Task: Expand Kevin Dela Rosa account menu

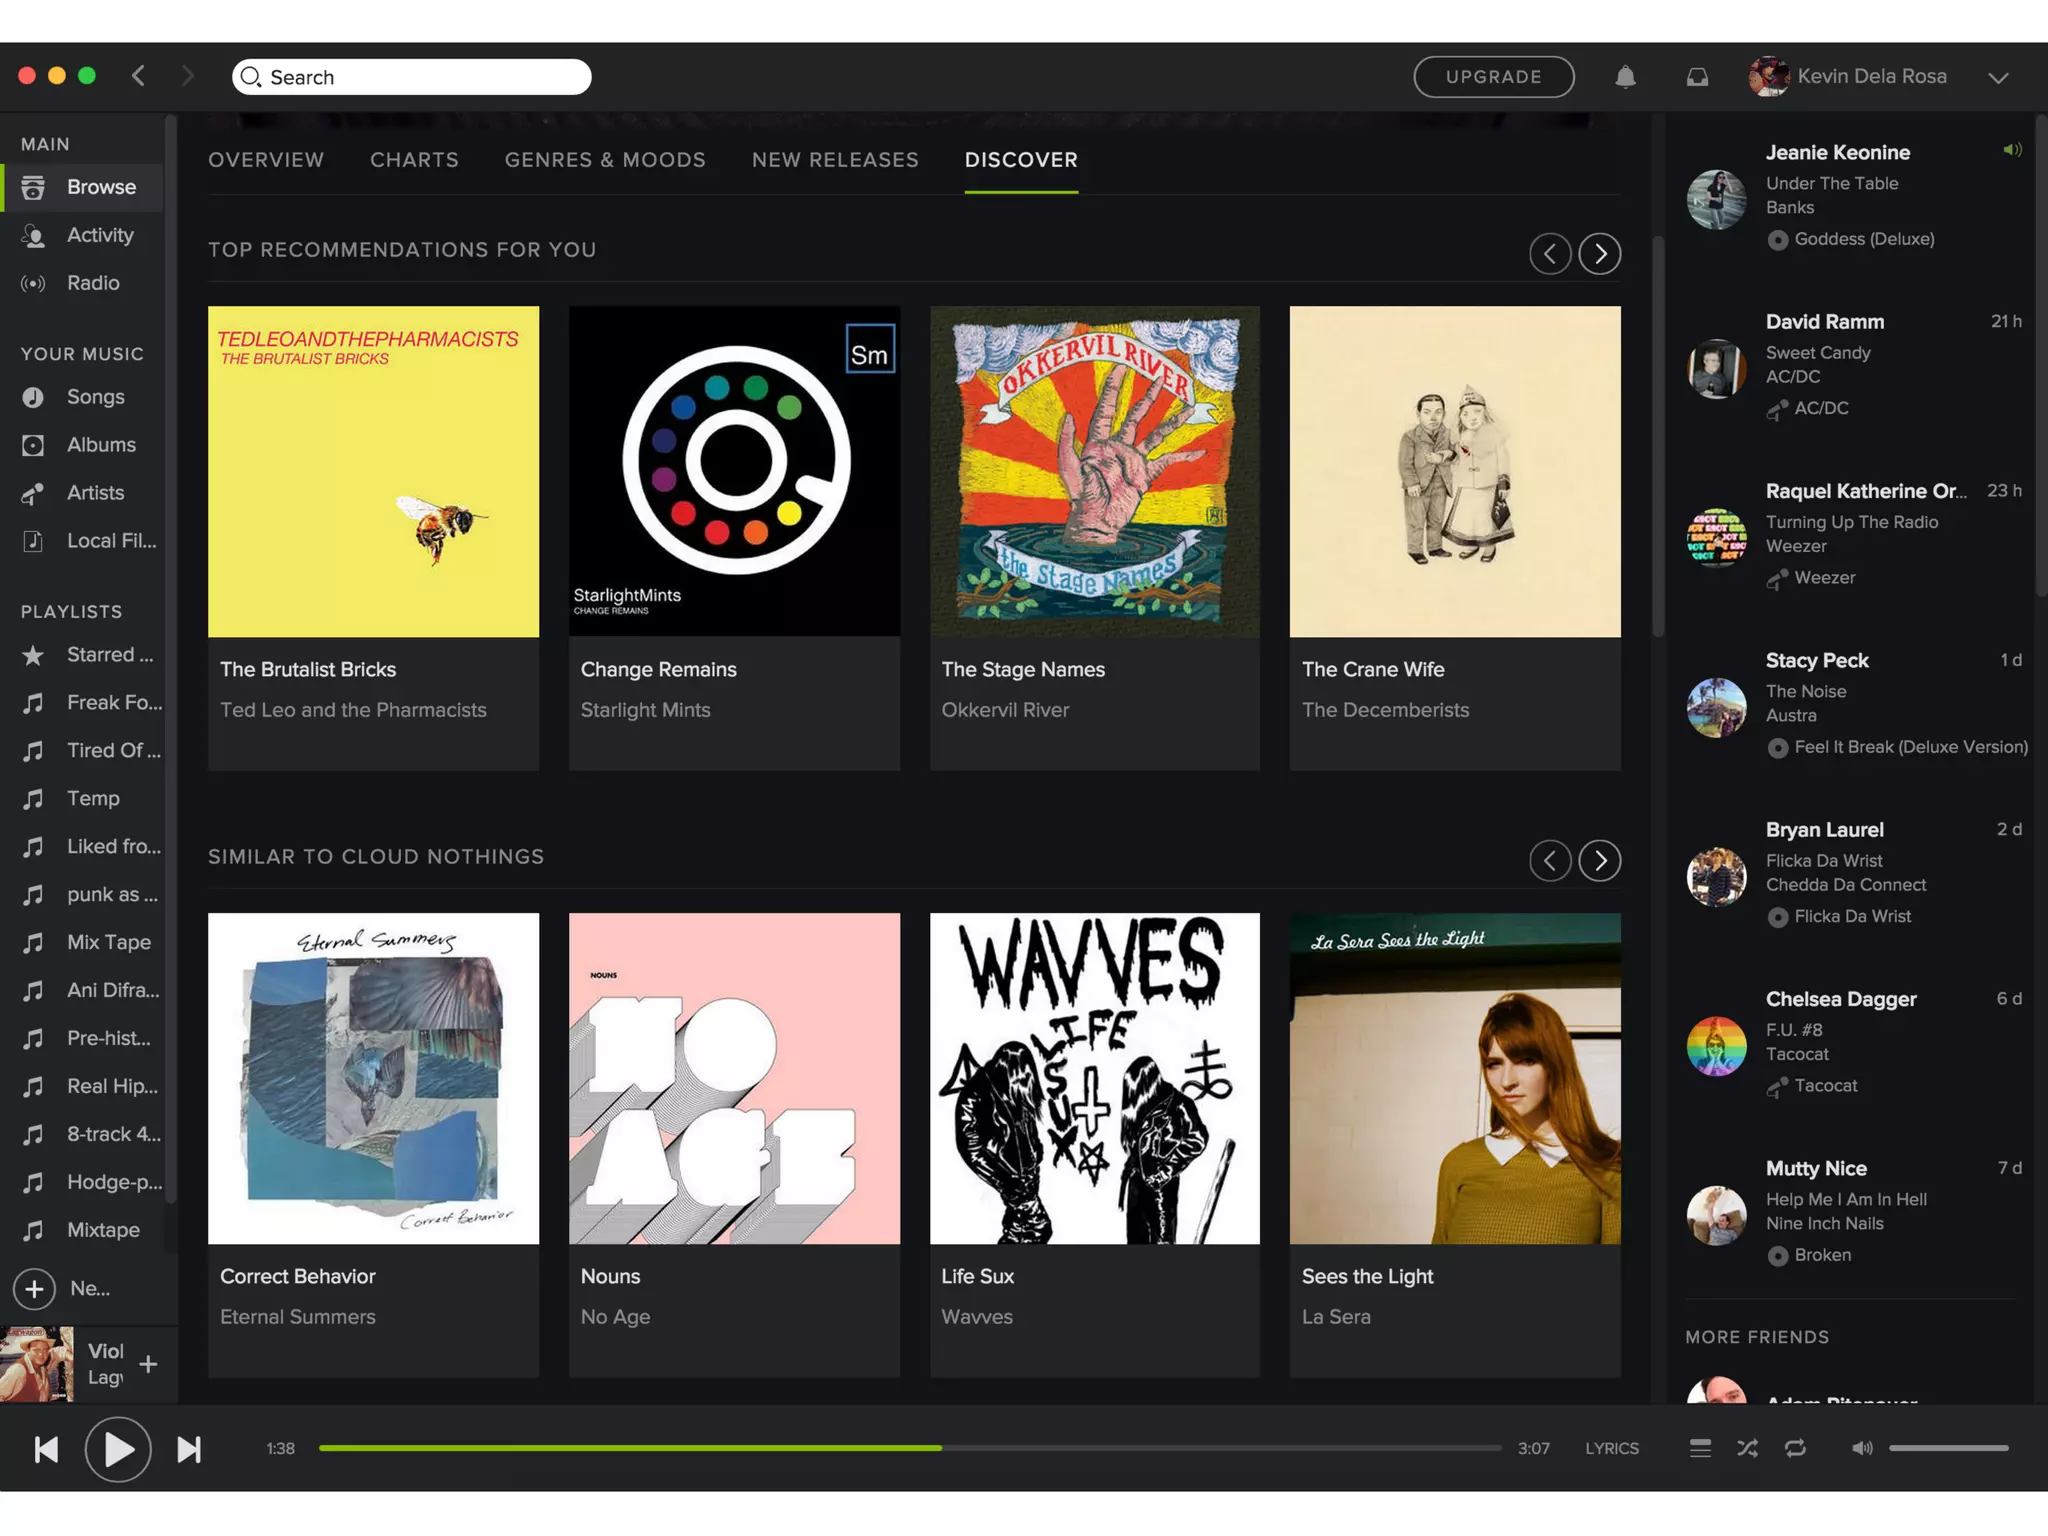Action: 1998,78
